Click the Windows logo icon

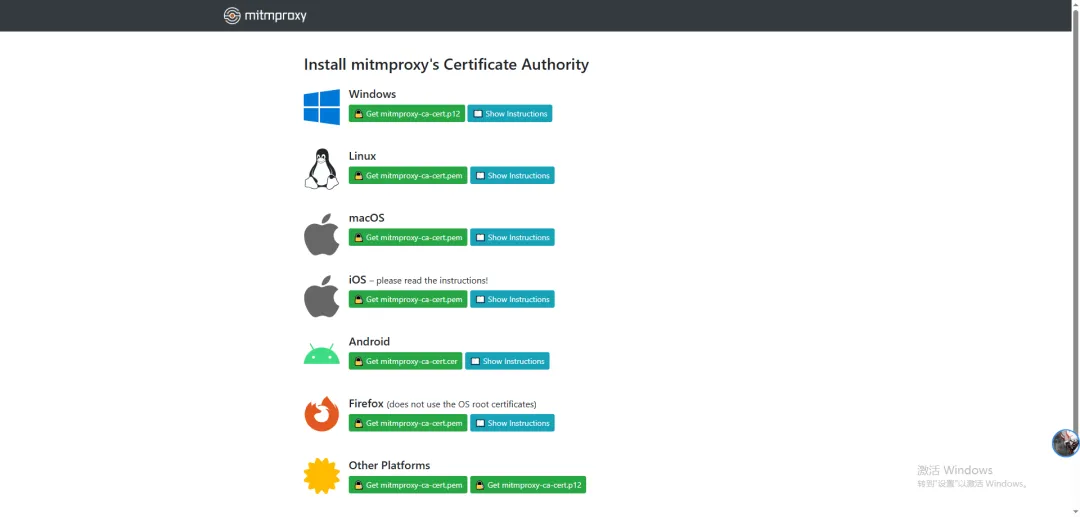(x=322, y=107)
